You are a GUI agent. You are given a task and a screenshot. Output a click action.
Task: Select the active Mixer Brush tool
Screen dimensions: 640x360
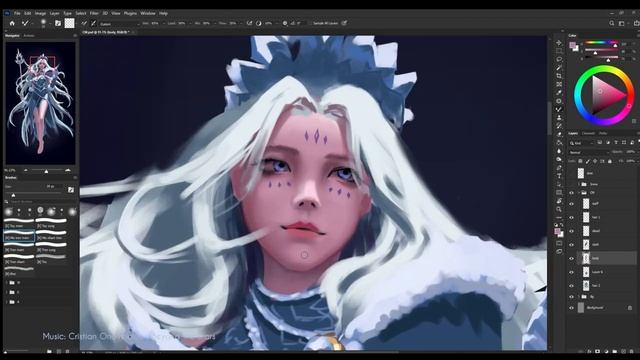(x=559, y=109)
